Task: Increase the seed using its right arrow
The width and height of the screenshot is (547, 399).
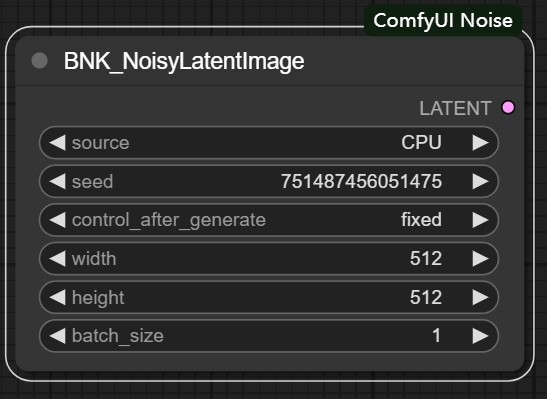Action: 480,181
